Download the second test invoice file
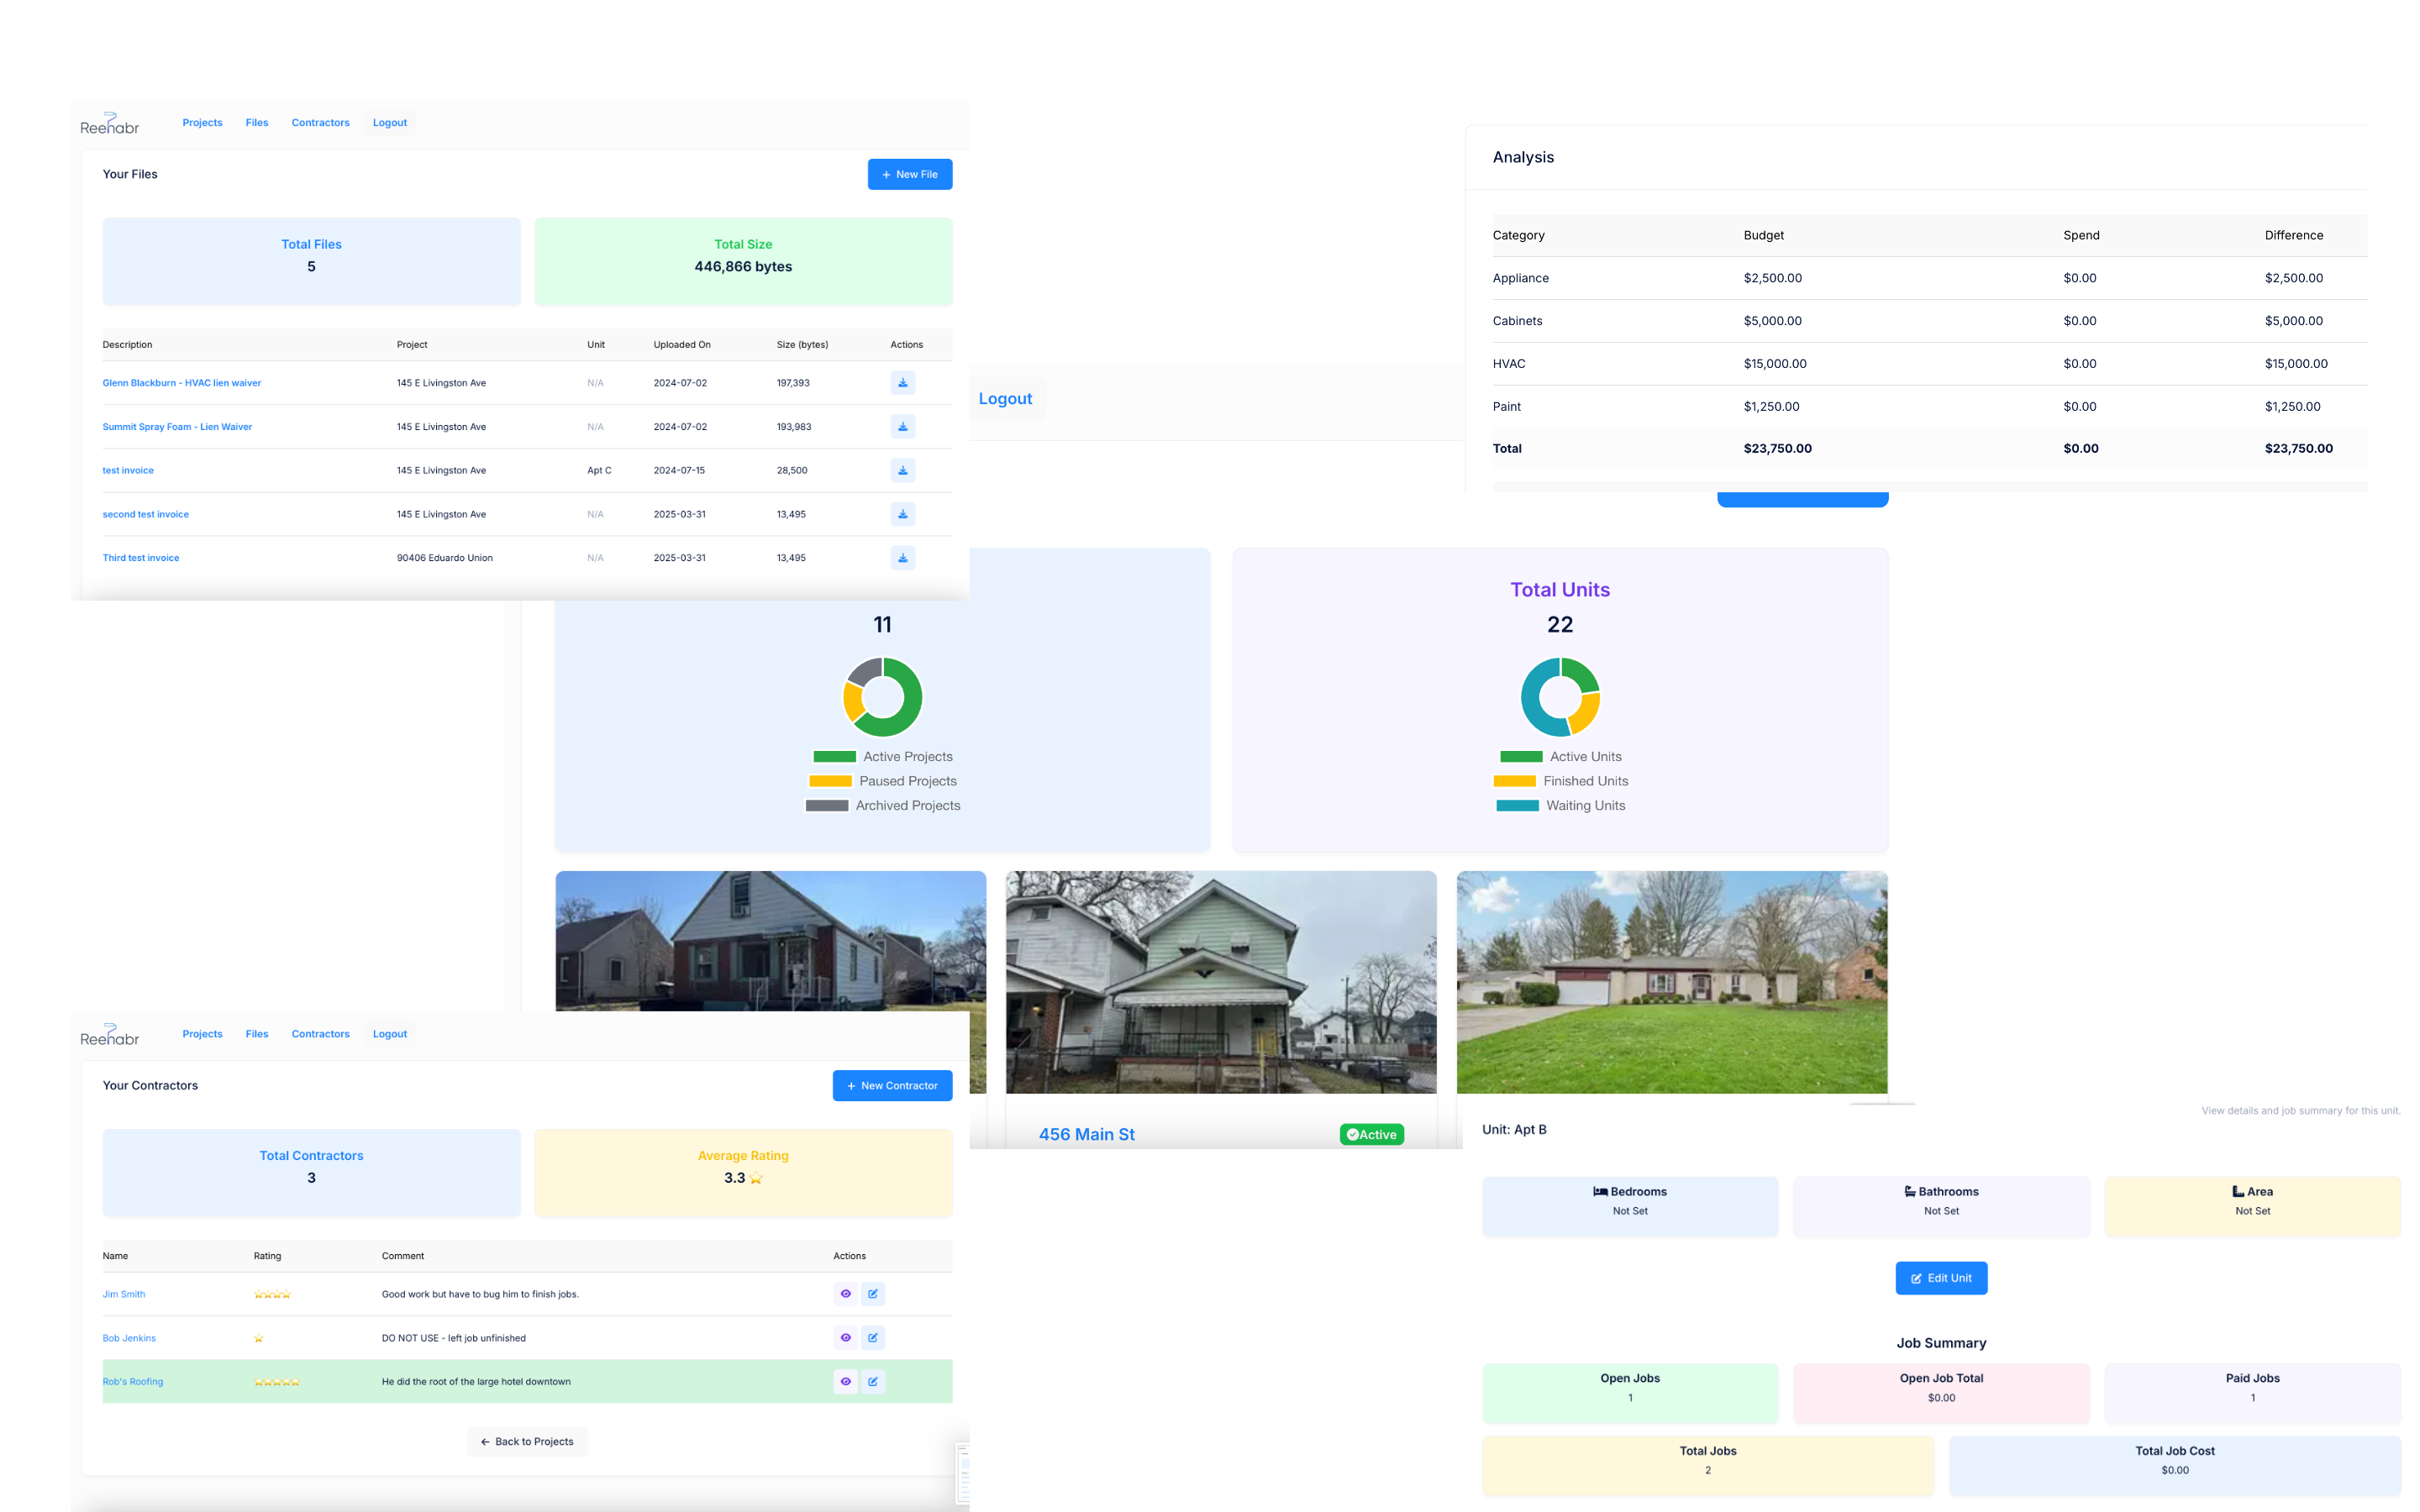2420x1512 pixels. [x=902, y=514]
